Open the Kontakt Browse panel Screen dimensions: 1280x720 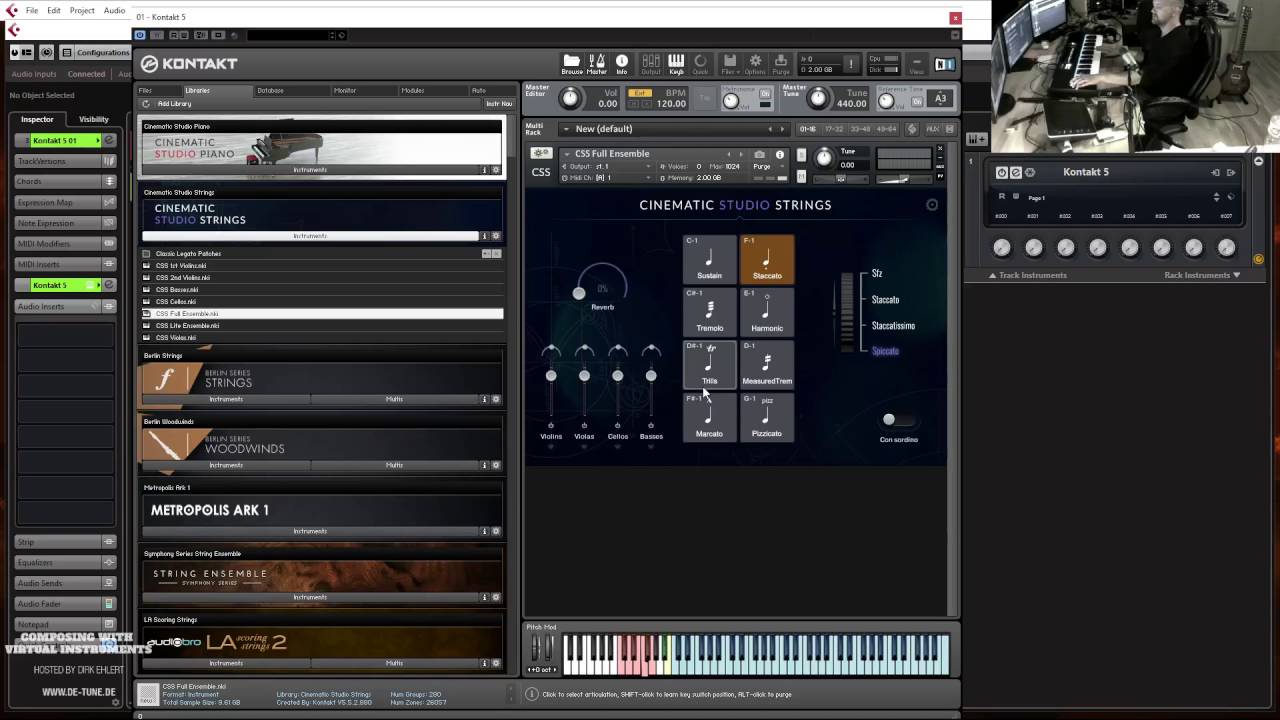pos(571,64)
